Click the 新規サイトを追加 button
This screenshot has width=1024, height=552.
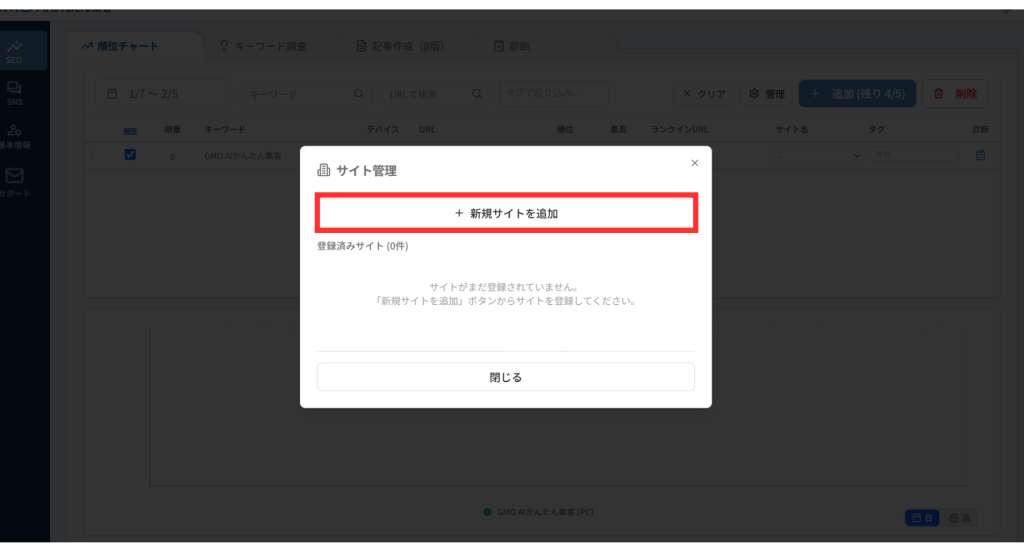[505, 213]
